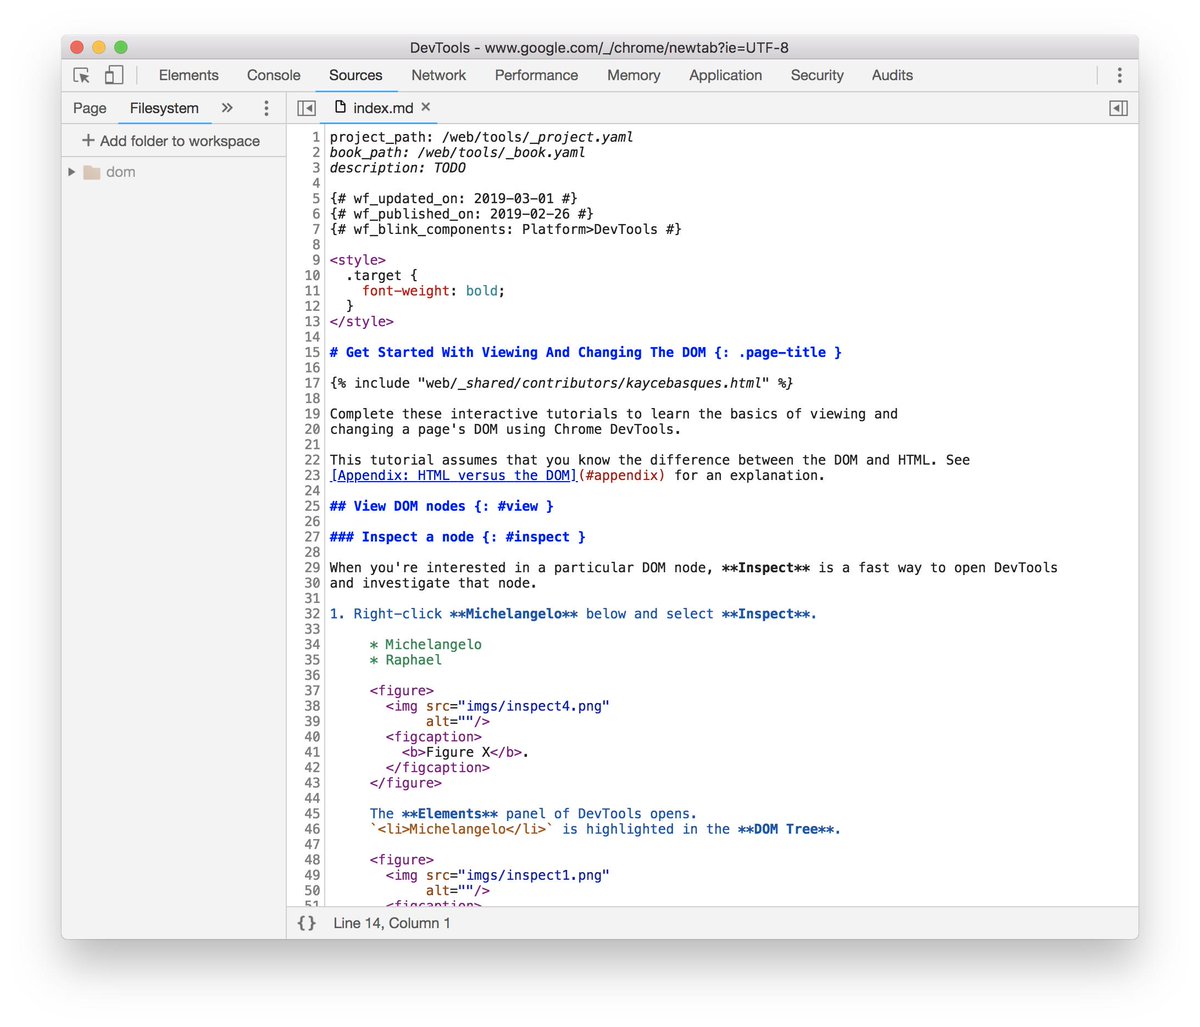The height and width of the screenshot is (1027, 1200).
Task: Activate the inspect element picker icon
Action: coord(82,75)
